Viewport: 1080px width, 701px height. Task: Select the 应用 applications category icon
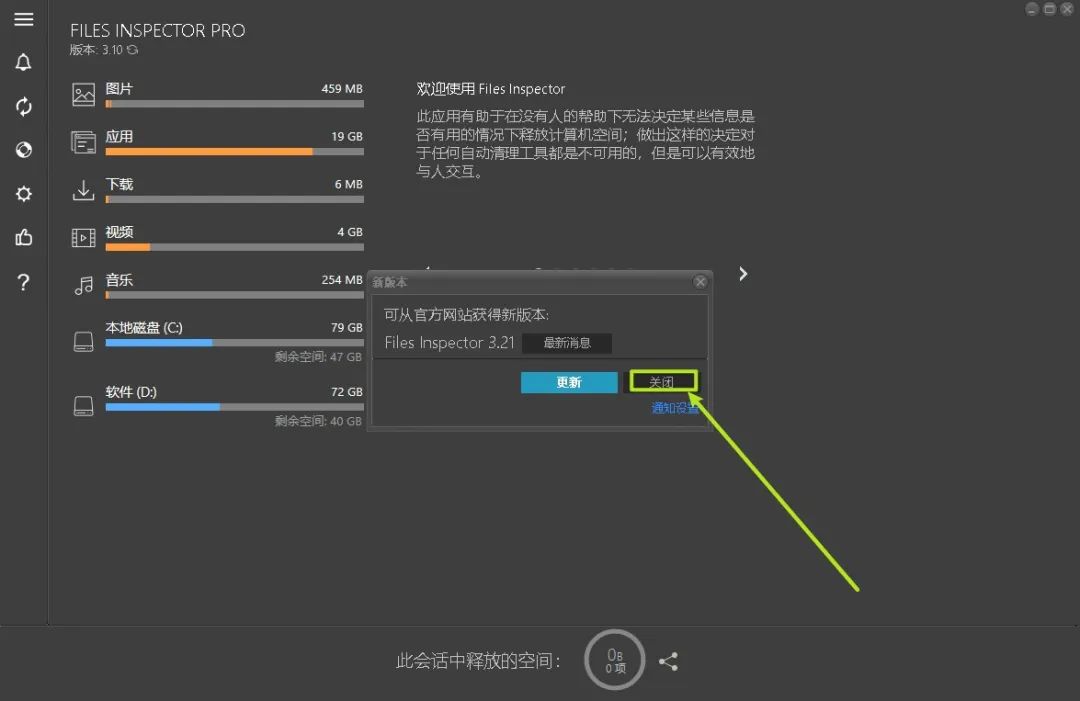click(x=84, y=141)
